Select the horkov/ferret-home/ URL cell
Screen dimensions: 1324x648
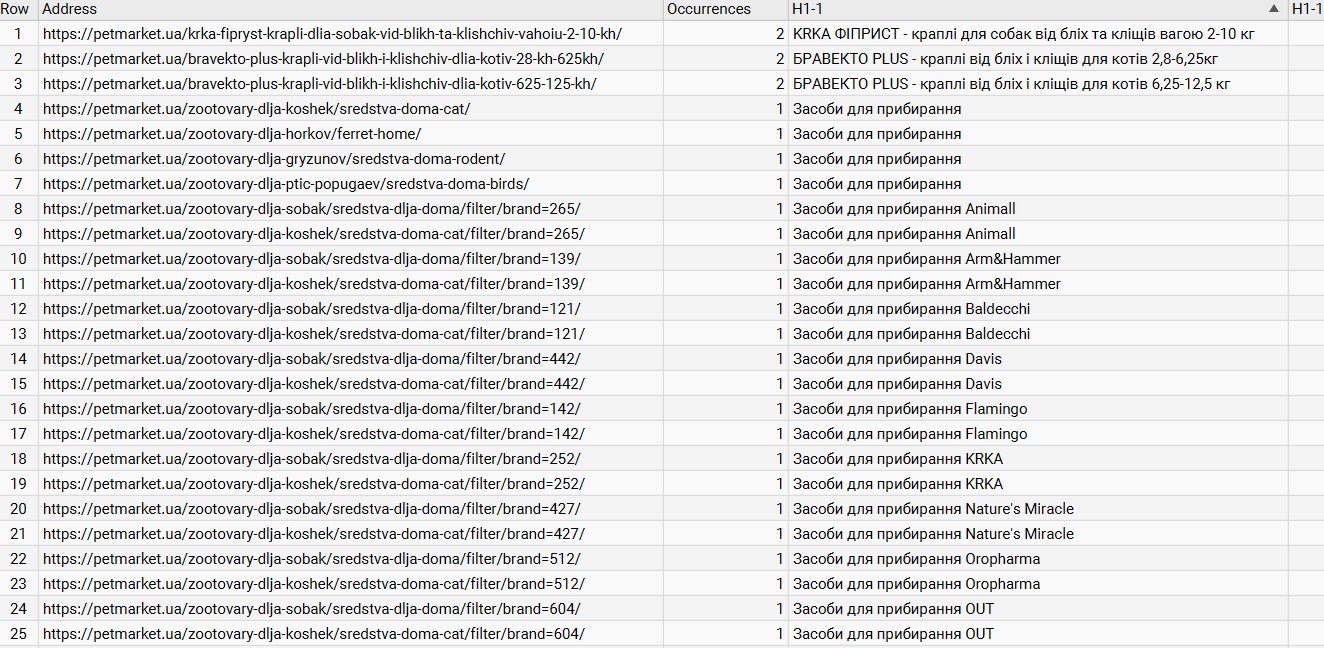[350, 133]
